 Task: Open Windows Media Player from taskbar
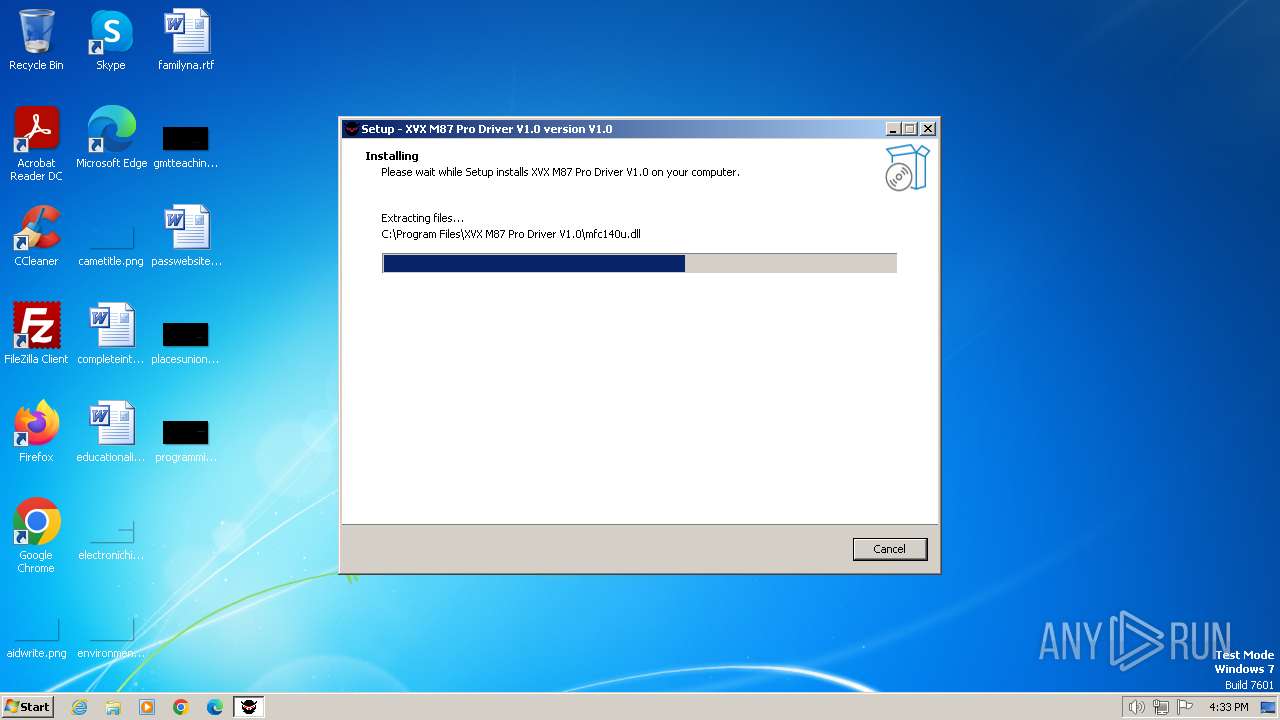pos(147,707)
